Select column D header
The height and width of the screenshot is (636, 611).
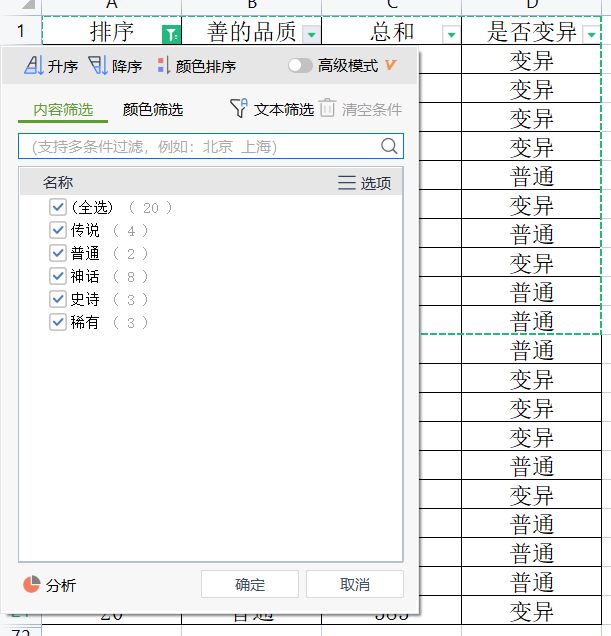pos(532,5)
